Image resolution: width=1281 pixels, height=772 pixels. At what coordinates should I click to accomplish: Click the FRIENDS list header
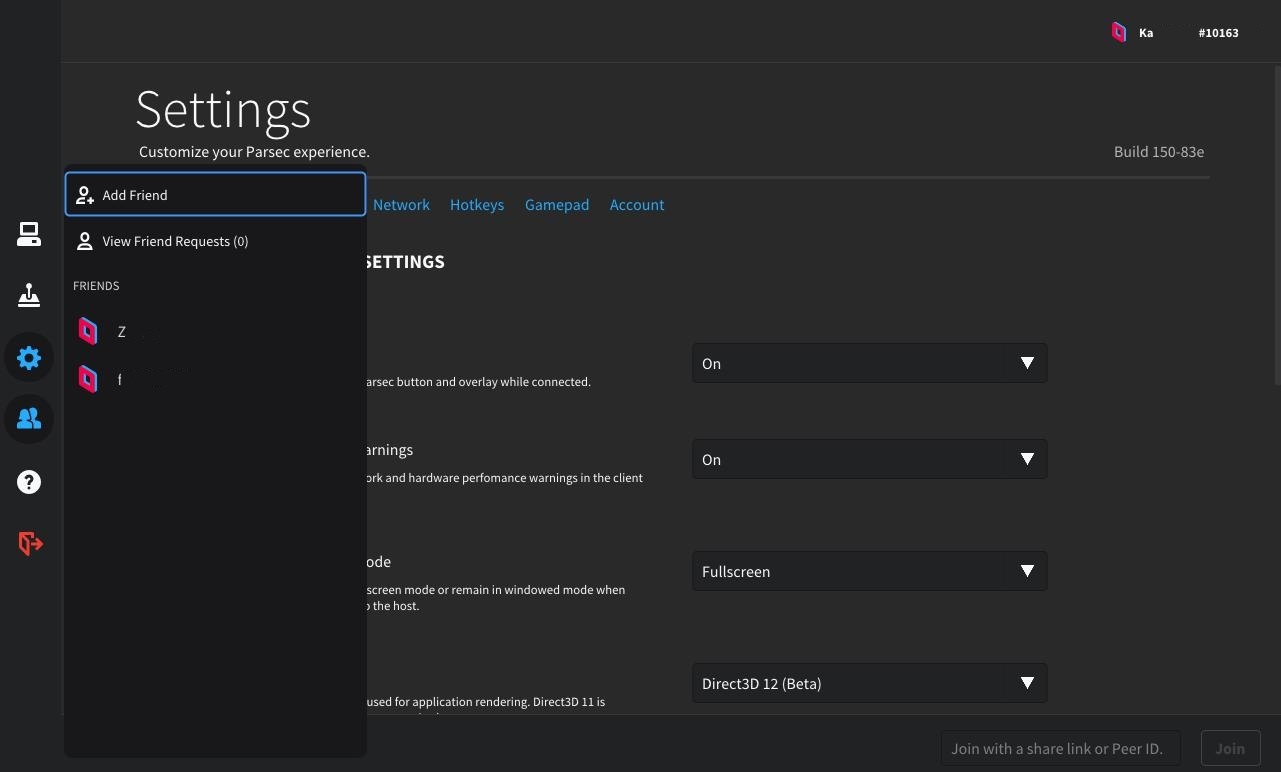(96, 286)
